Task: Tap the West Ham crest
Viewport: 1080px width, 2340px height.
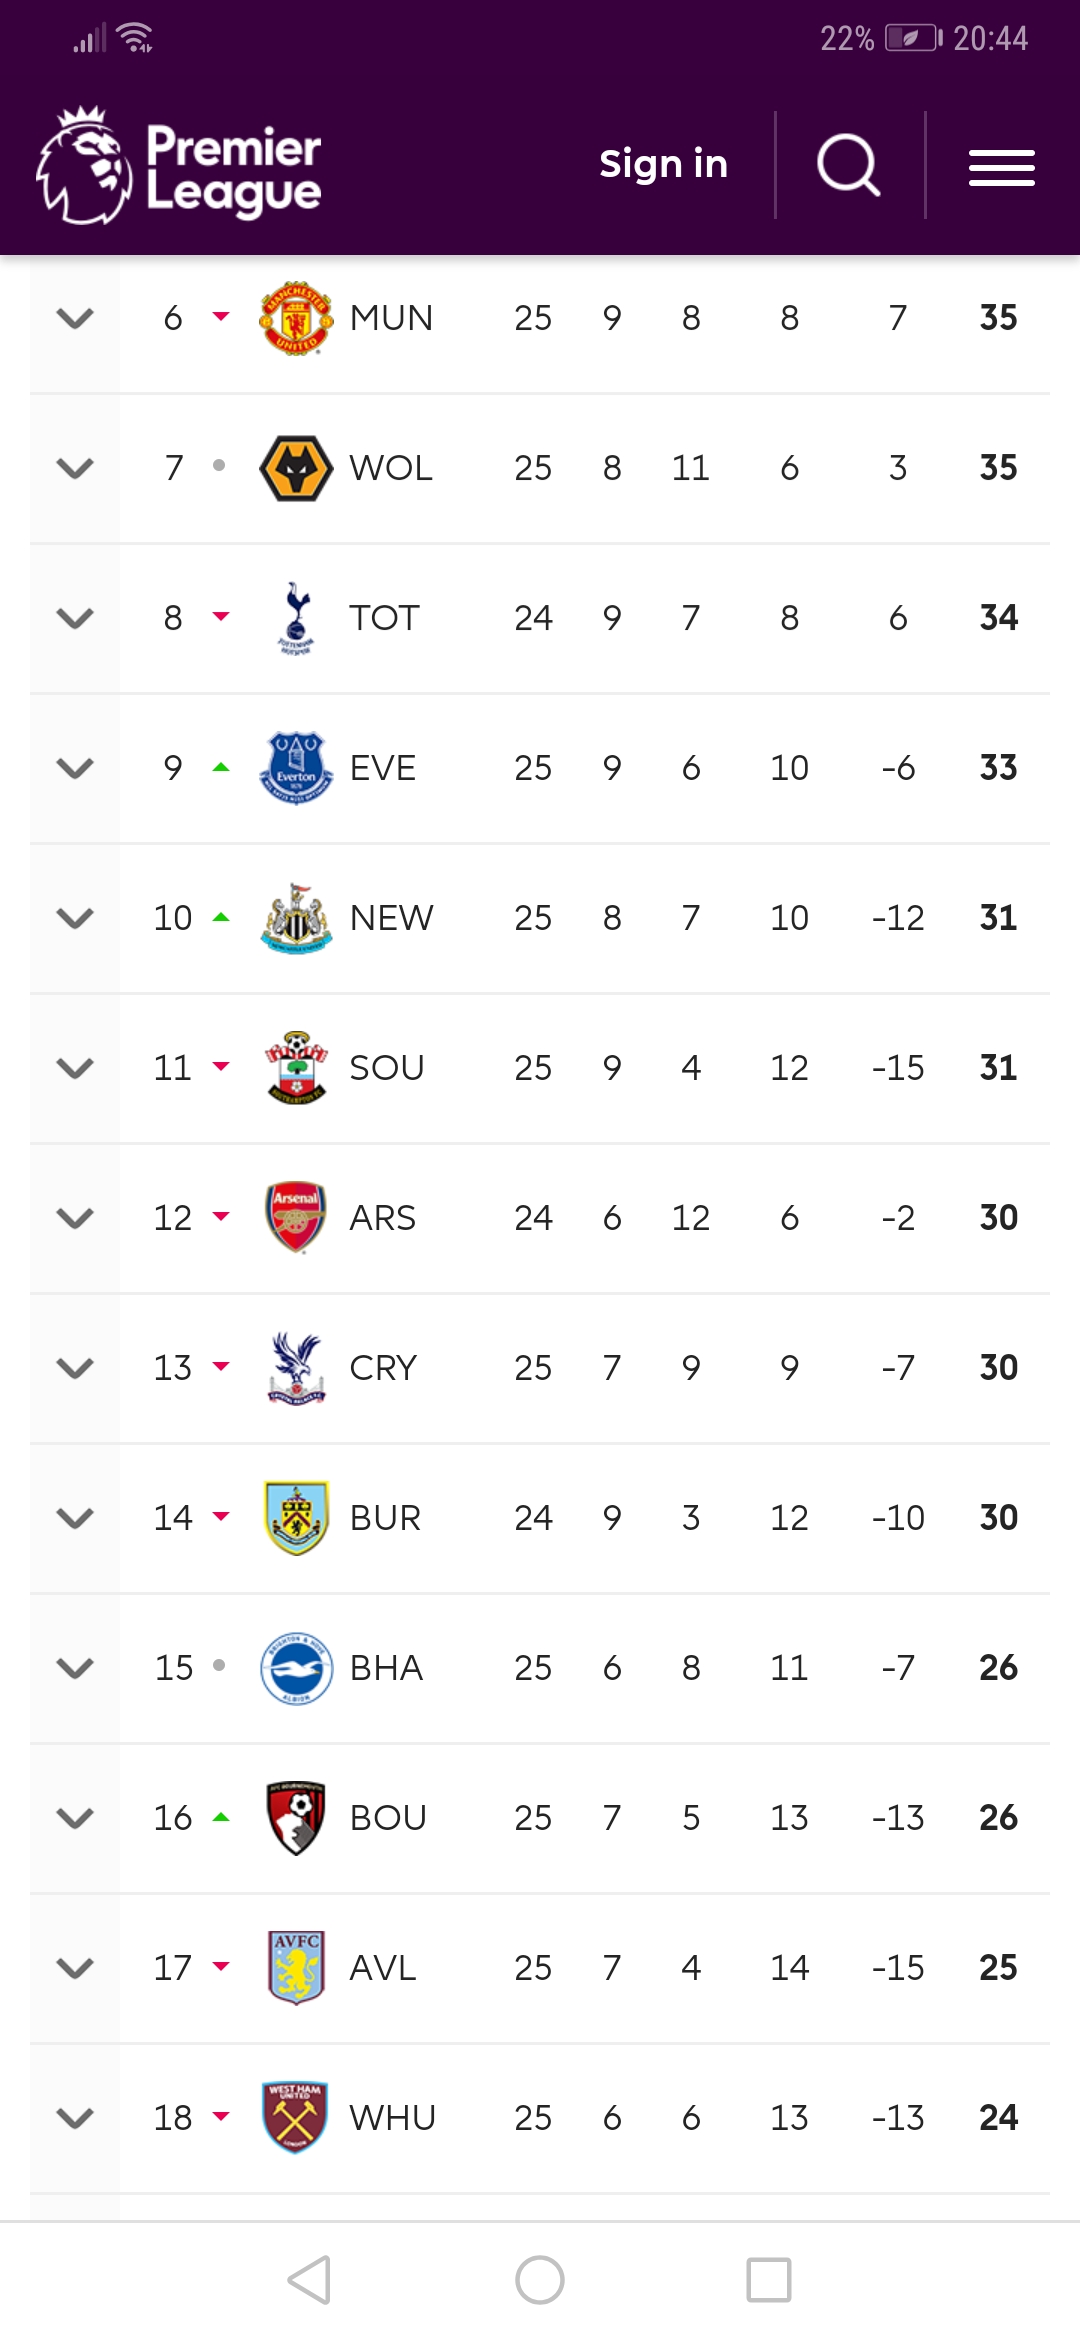Action: click(x=296, y=2118)
